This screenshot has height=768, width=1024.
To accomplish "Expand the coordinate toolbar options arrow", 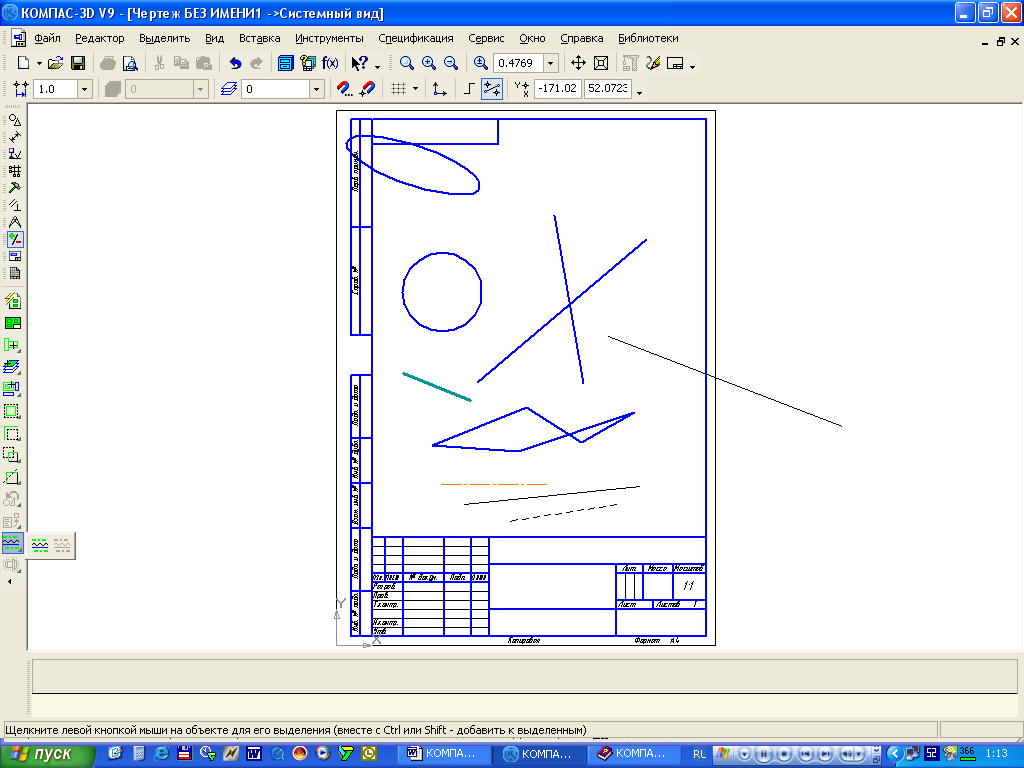I will click(639, 93).
